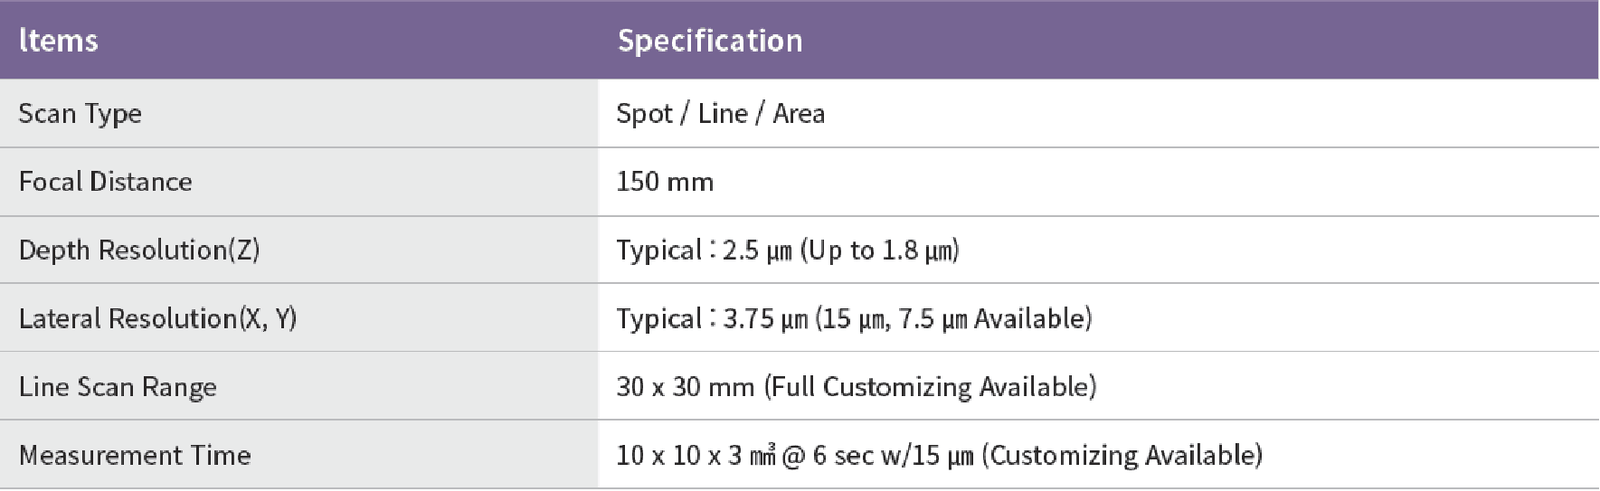Screen dimensions: 1600x491
Task: Click (Customizing Available) in Measurement Time row
Action: [x=1122, y=456]
